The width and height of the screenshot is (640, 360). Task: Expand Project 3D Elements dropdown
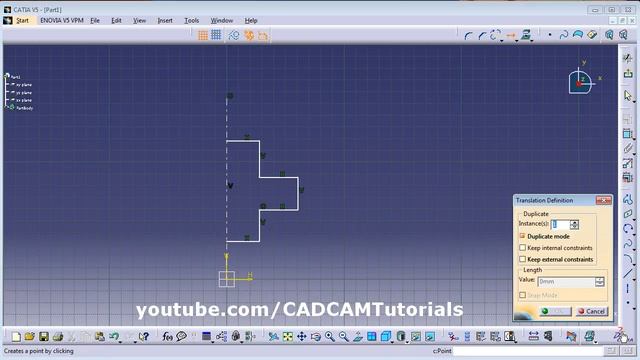[532, 40]
